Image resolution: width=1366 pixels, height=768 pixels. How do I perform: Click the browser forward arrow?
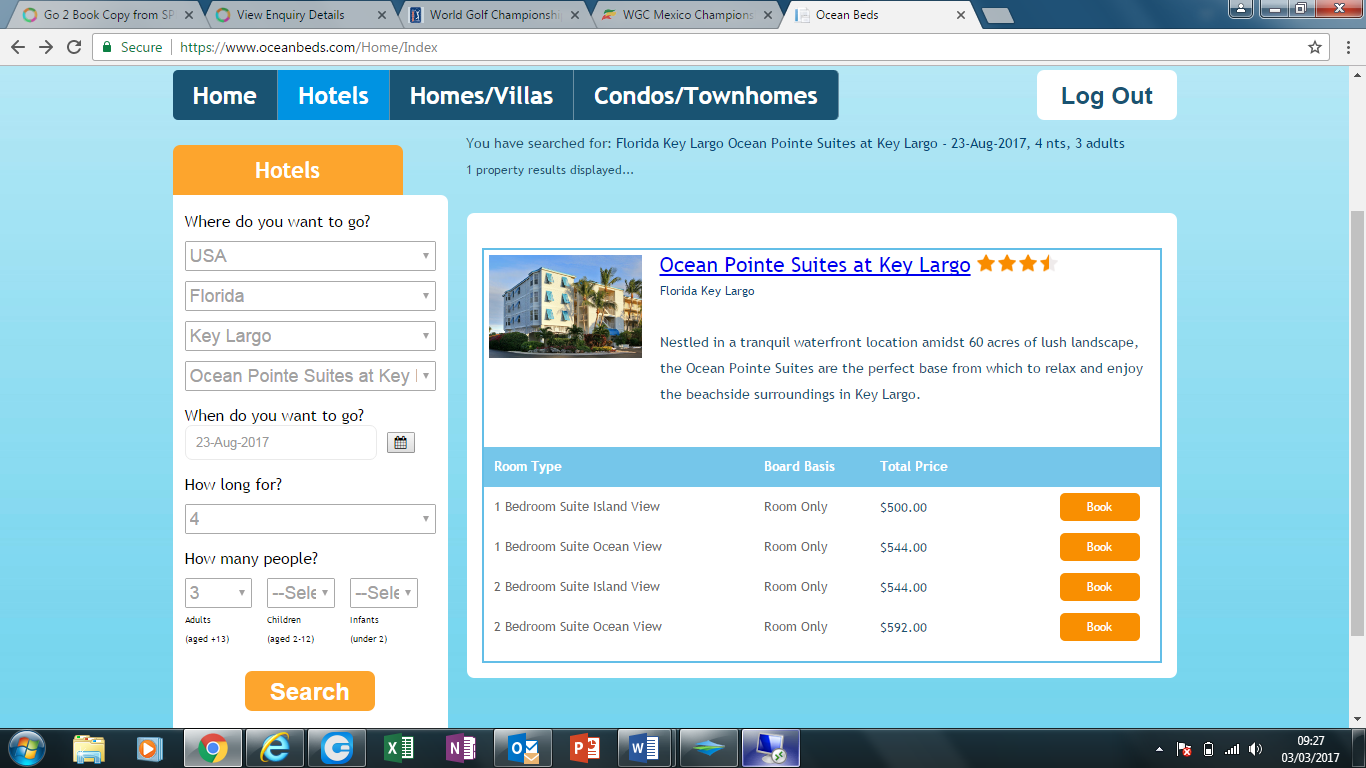[46, 47]
